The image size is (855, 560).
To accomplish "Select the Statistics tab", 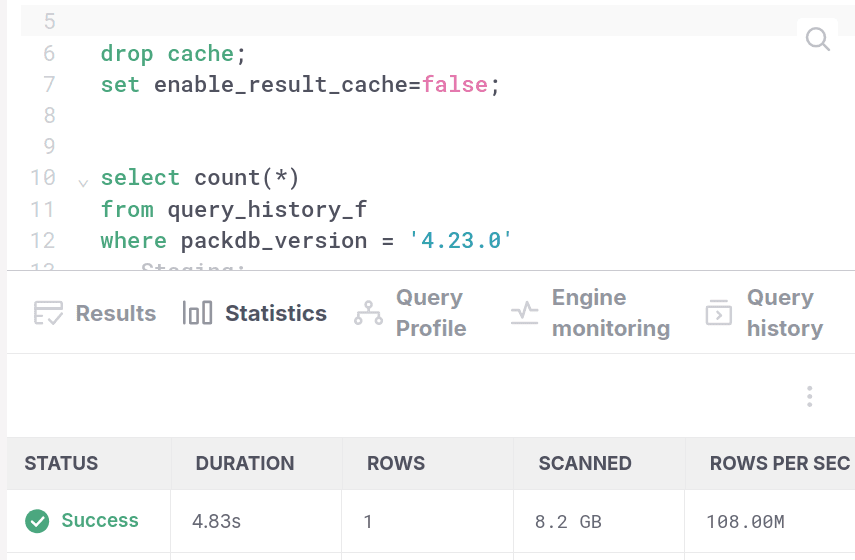I will click(255, 313).
